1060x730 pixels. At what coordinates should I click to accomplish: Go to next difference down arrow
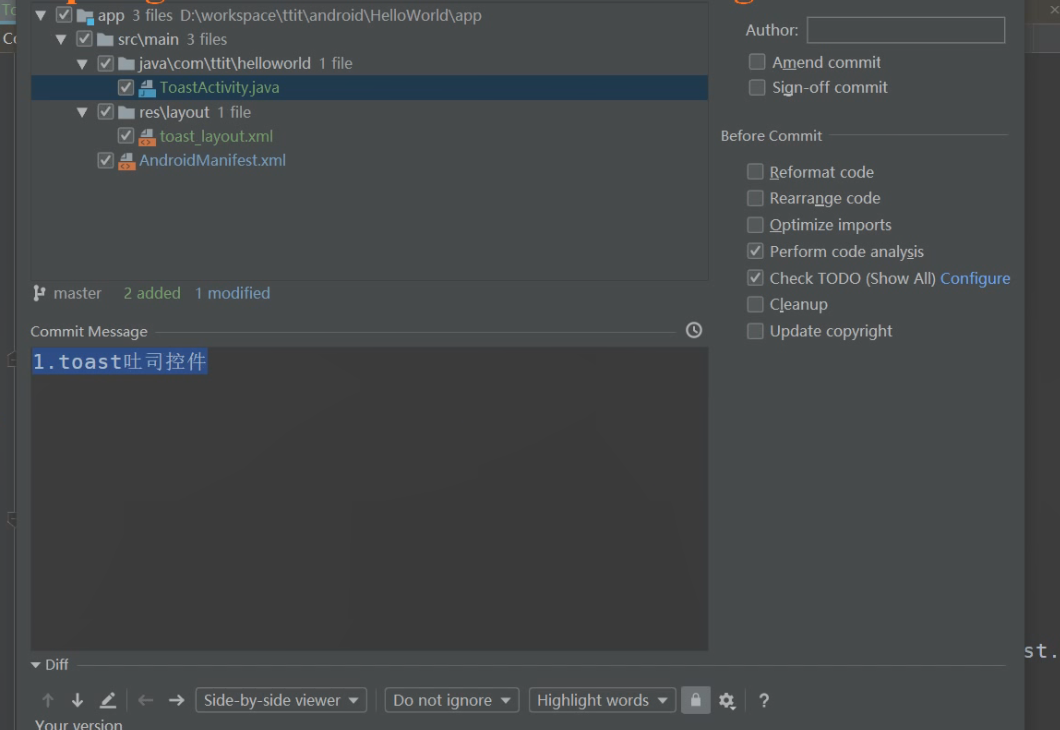click(77, 700)
